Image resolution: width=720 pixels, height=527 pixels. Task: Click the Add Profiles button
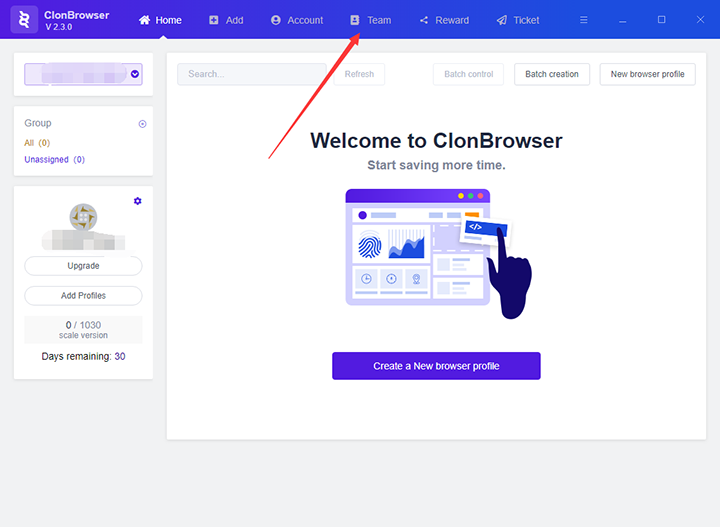tap(83, 296)
